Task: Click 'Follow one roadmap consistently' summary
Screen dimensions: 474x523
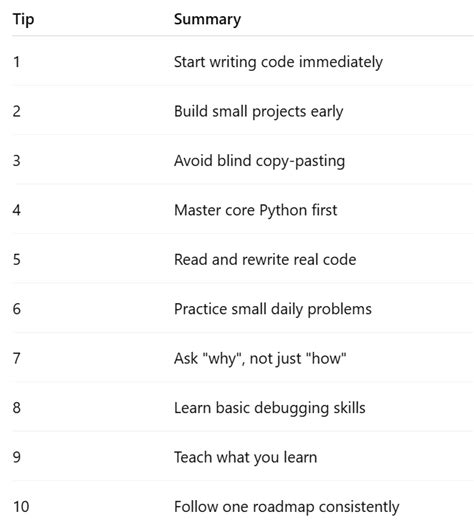Action: pyautogui.click(x=287, y=507)
